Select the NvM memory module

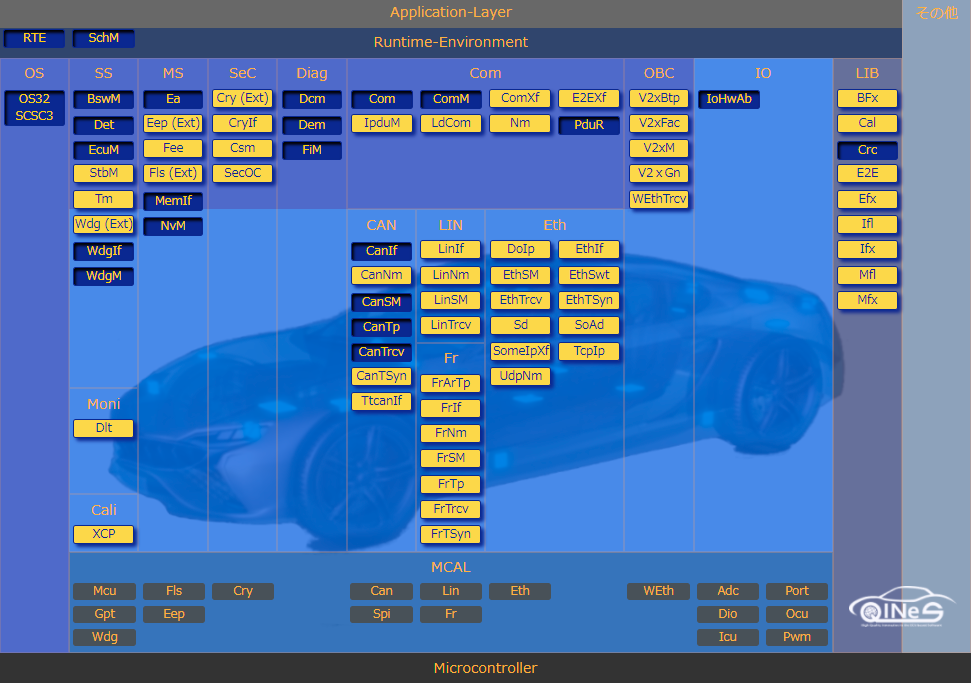pos(173,226)
